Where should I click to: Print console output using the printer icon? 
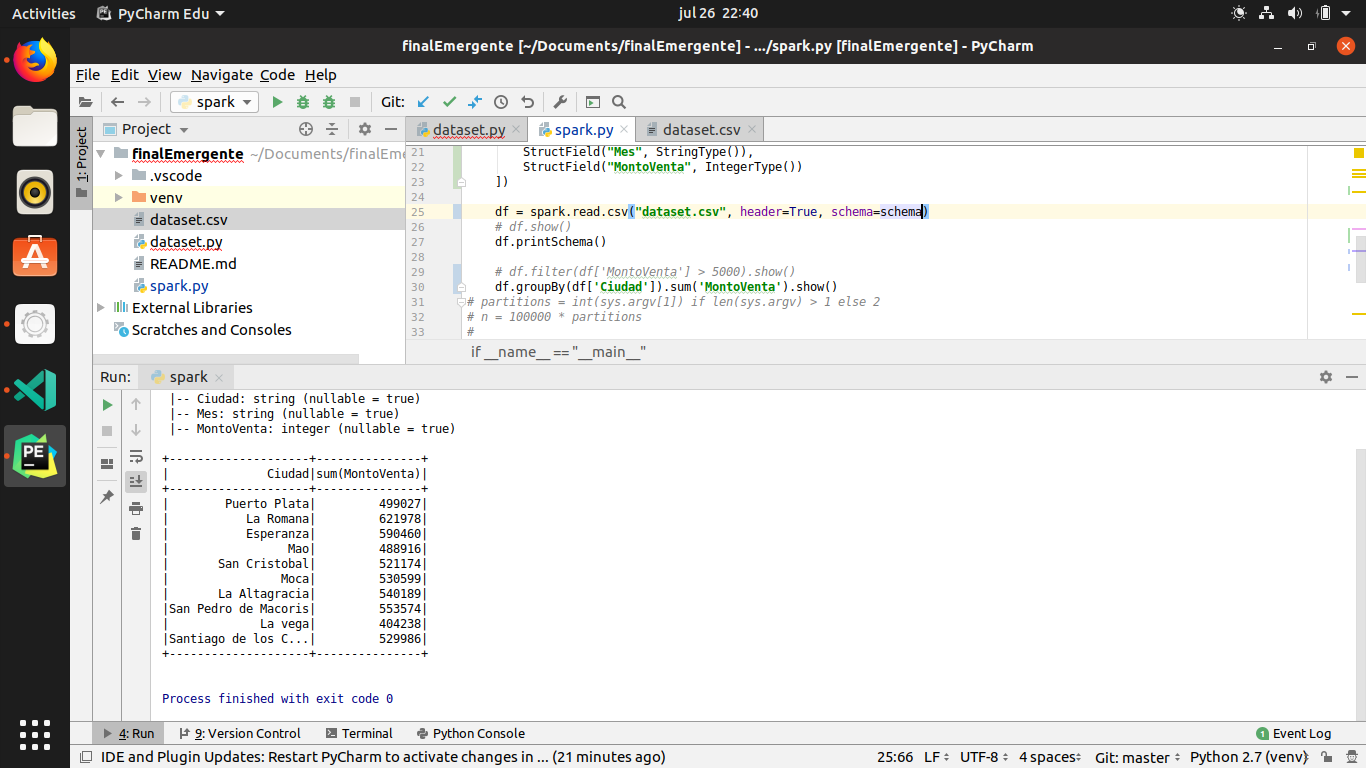pyautogui.click(x=135, y=508)
